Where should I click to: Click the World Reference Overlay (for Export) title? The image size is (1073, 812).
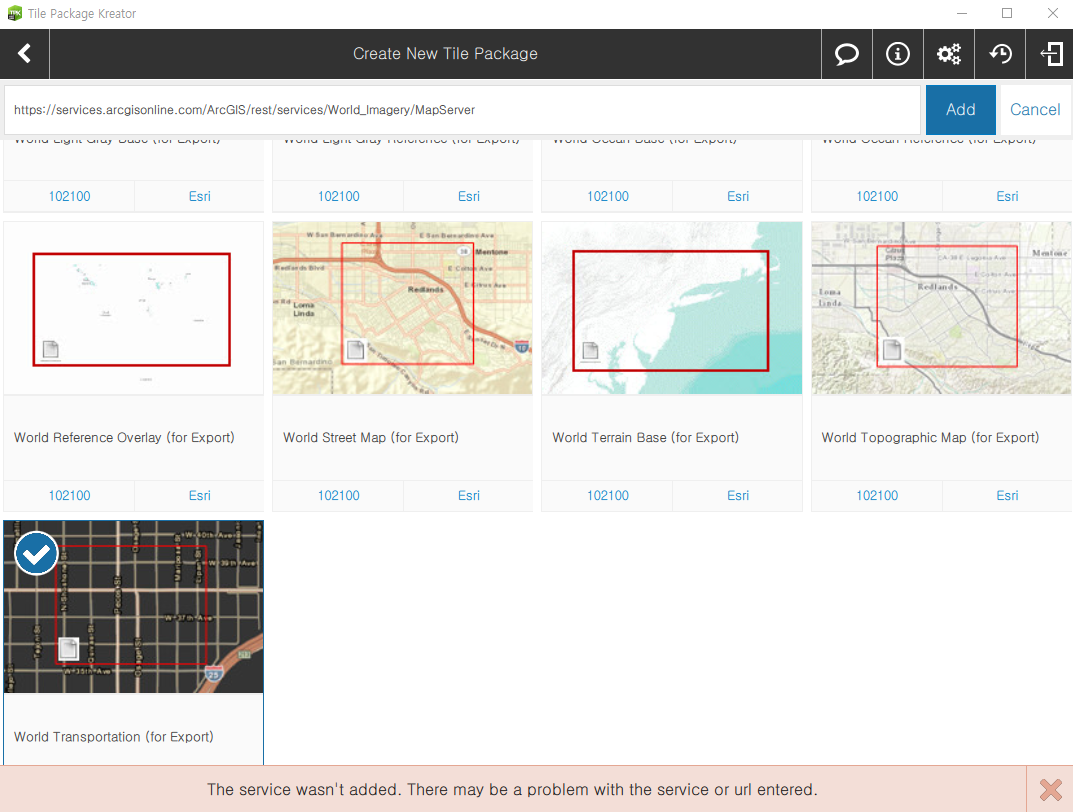(x=124, y=437)
